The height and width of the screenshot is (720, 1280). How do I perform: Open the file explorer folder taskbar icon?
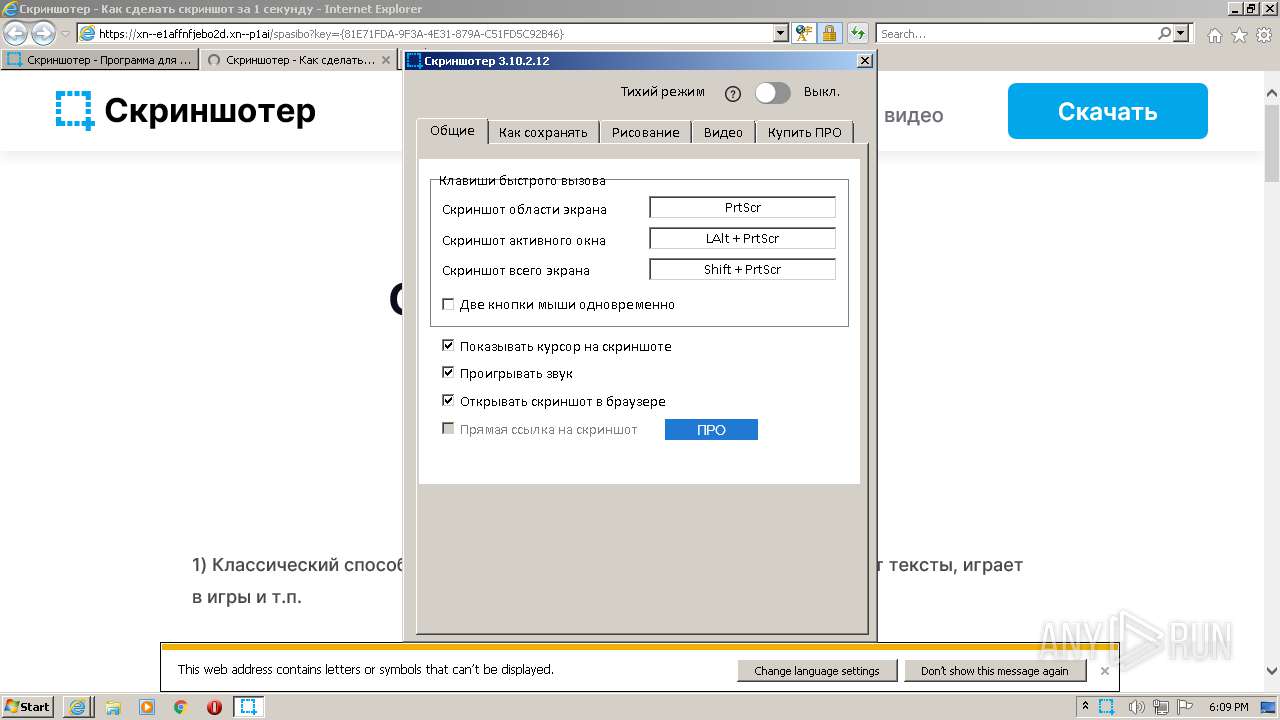pyautogui.click(x=113, y=707)
